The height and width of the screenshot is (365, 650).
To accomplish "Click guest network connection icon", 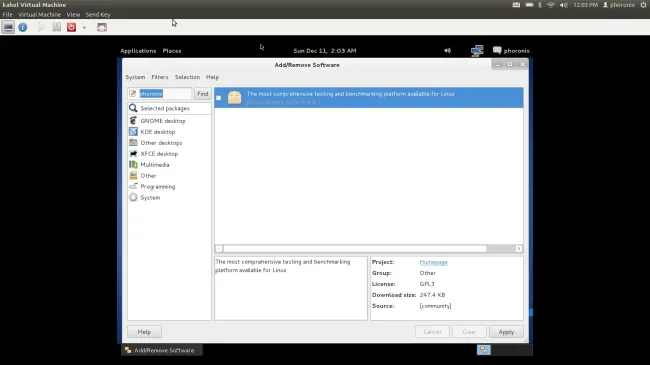I will [477, 51].
